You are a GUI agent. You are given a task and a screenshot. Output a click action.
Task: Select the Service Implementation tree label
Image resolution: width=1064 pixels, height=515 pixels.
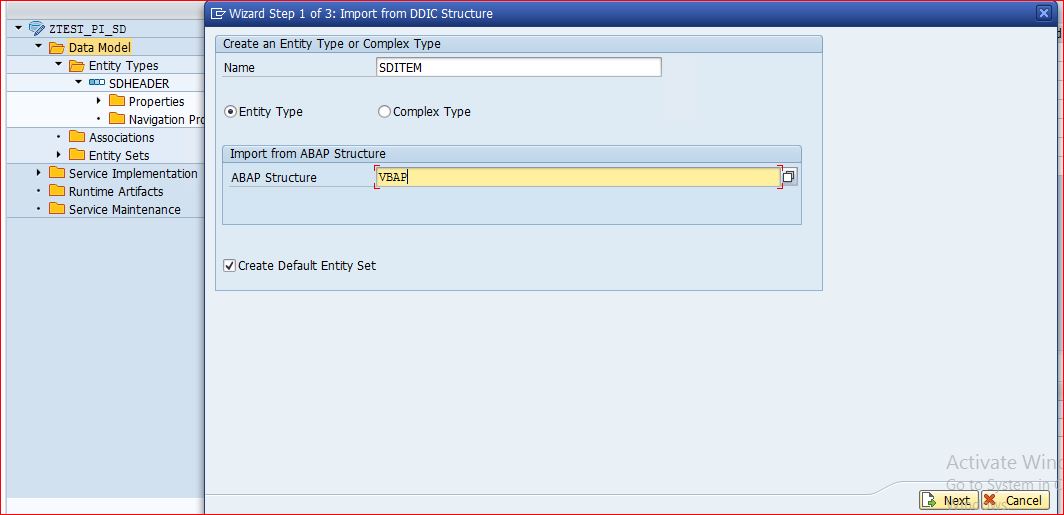[133, 174]
